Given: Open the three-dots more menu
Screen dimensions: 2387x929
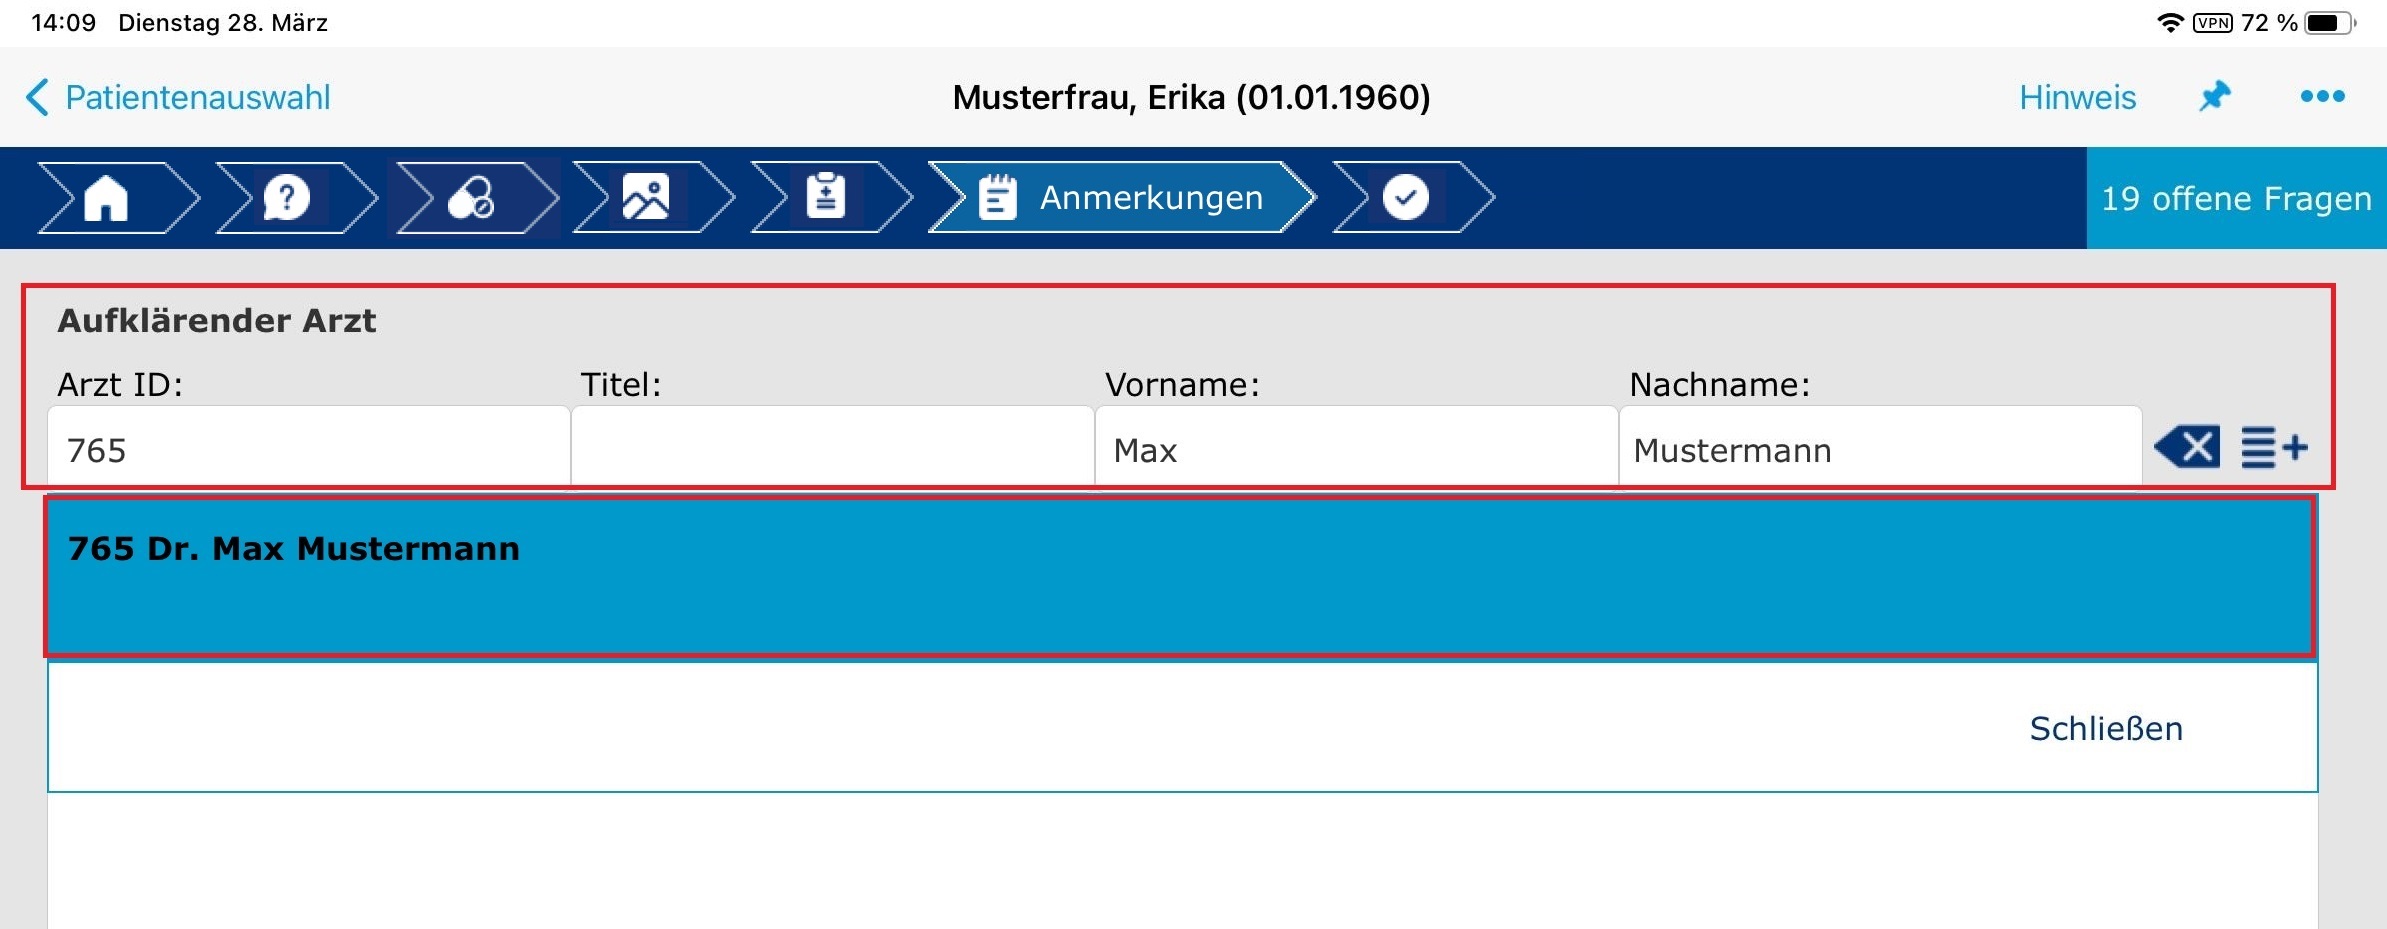Looking at the screenshot, I should point(2322,97).
